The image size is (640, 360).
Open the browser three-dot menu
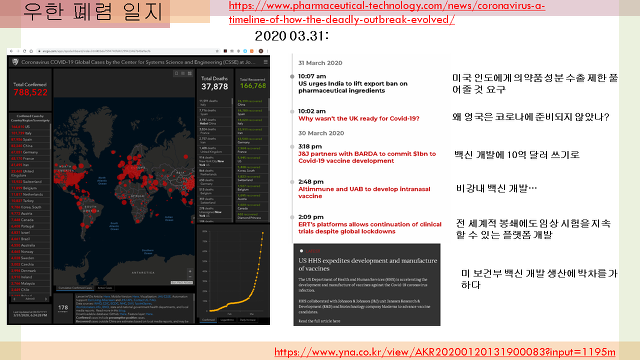point(267,51)
